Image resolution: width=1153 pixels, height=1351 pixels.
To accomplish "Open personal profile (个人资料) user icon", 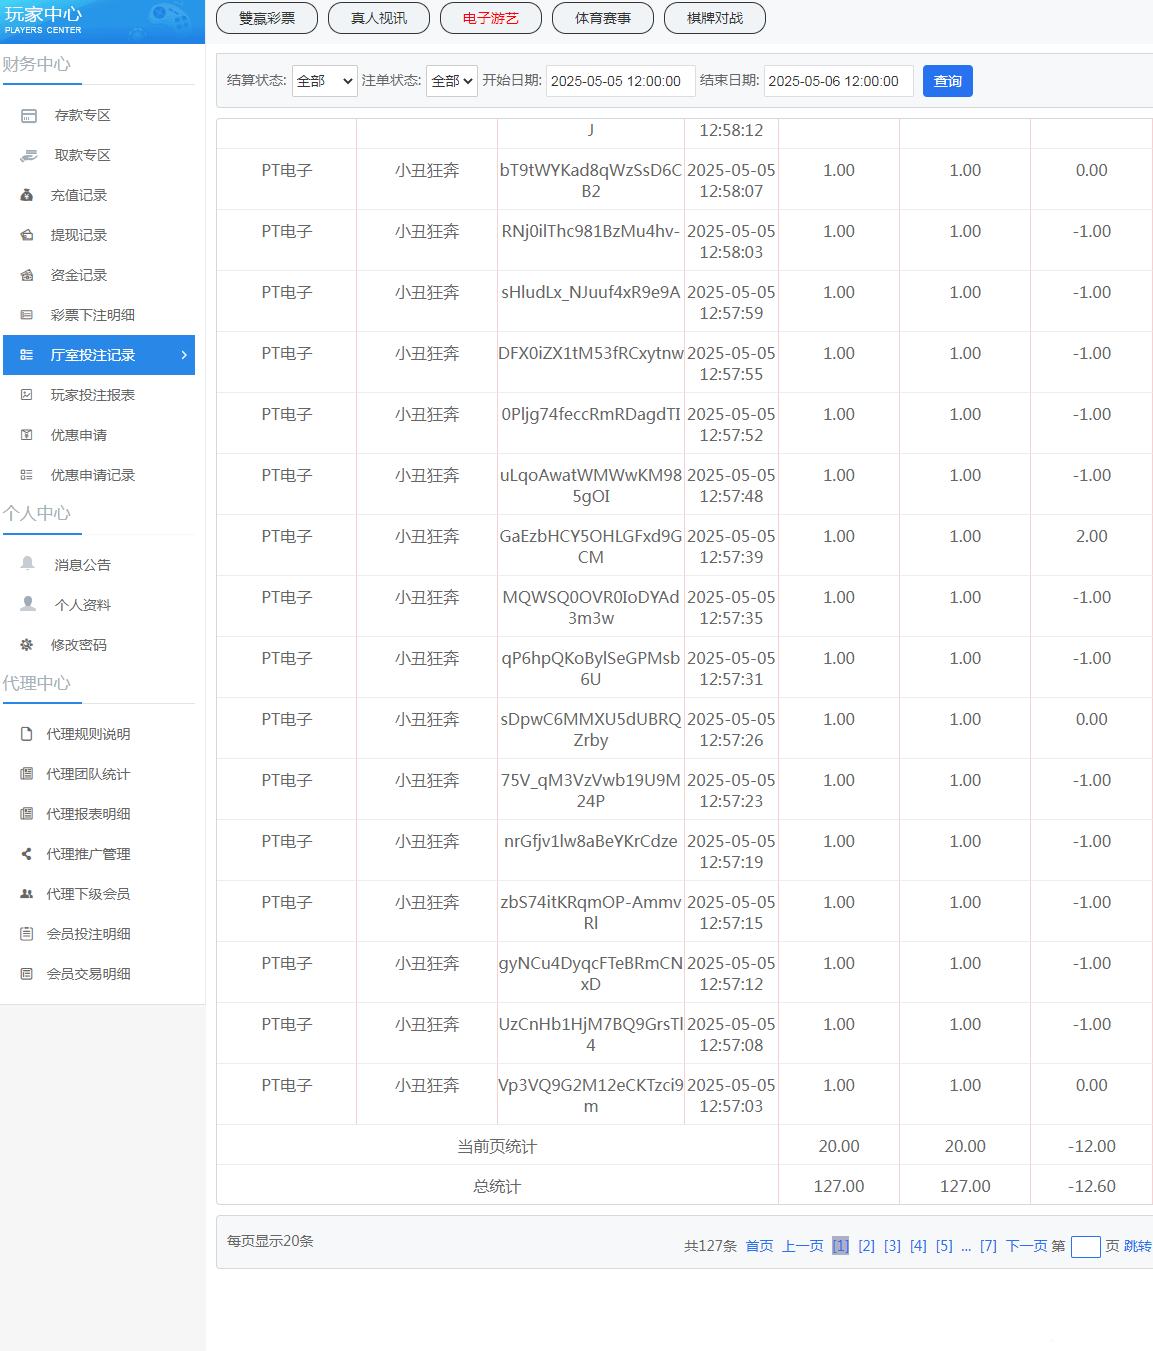I will 28,604.
